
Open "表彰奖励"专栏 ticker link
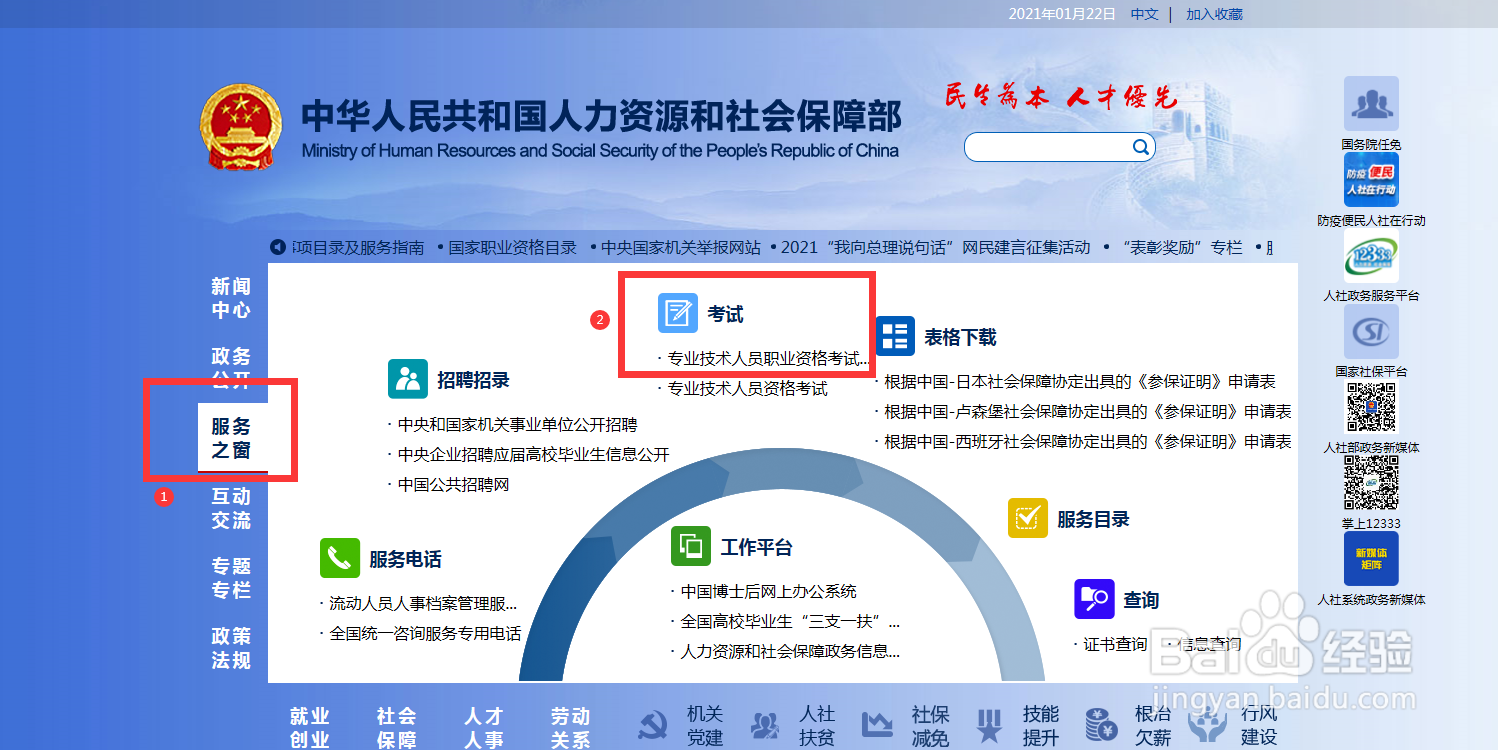click(1182, 247)
